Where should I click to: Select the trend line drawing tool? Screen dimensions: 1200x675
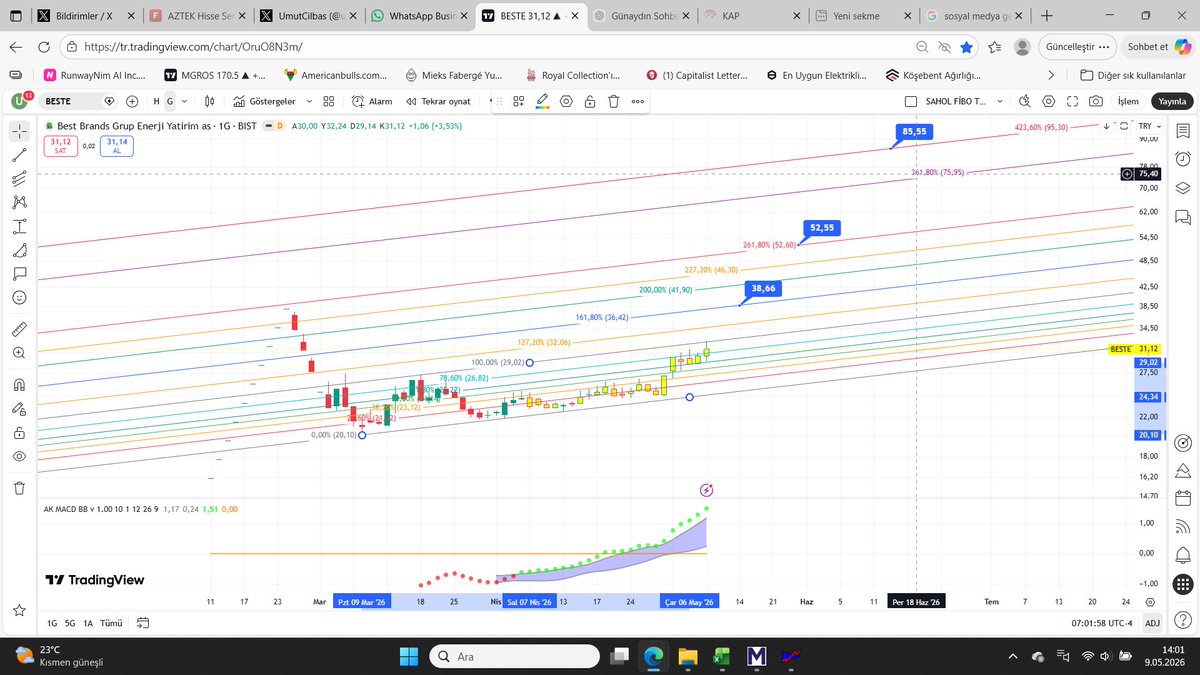(x=19, y=155)
